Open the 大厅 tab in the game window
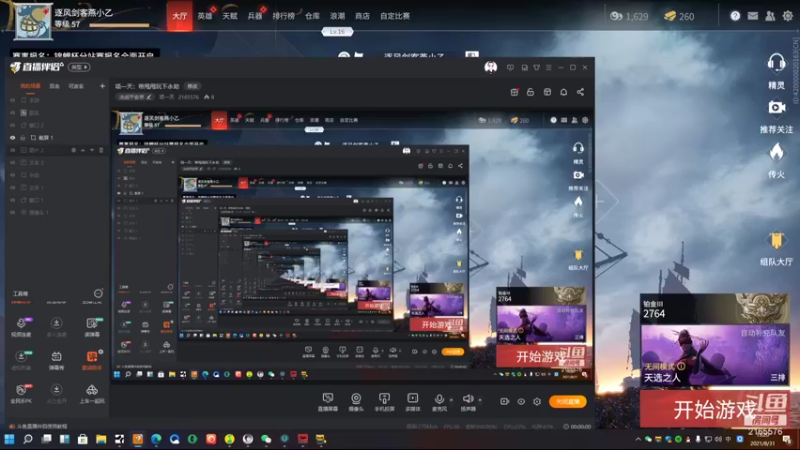Viewport: 800px width, 450px height. pos(179,16)
